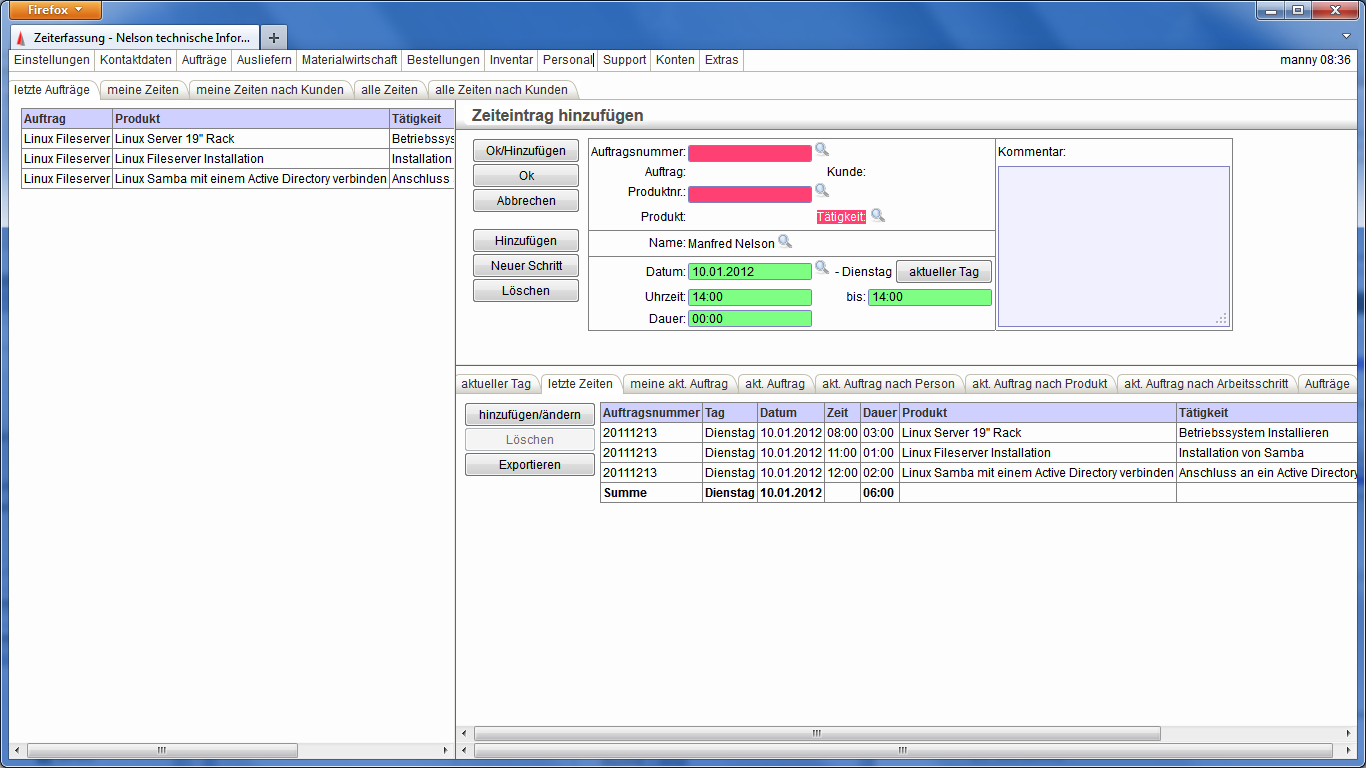Open new browser tab with plus icon
This screenshot has width=1366, height=768.
pyautogui.click(x=274, y=37)
